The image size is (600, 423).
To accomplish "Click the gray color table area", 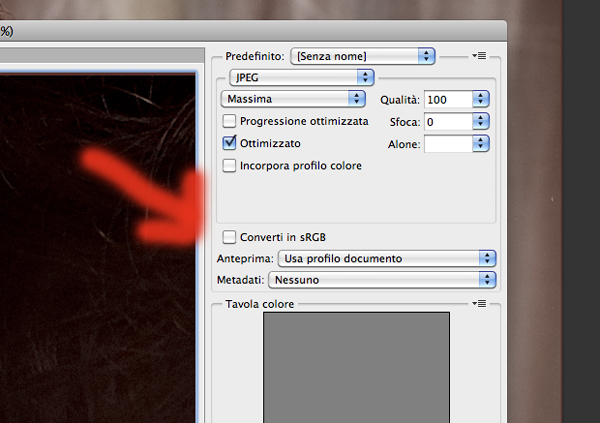I will [356, 365].
